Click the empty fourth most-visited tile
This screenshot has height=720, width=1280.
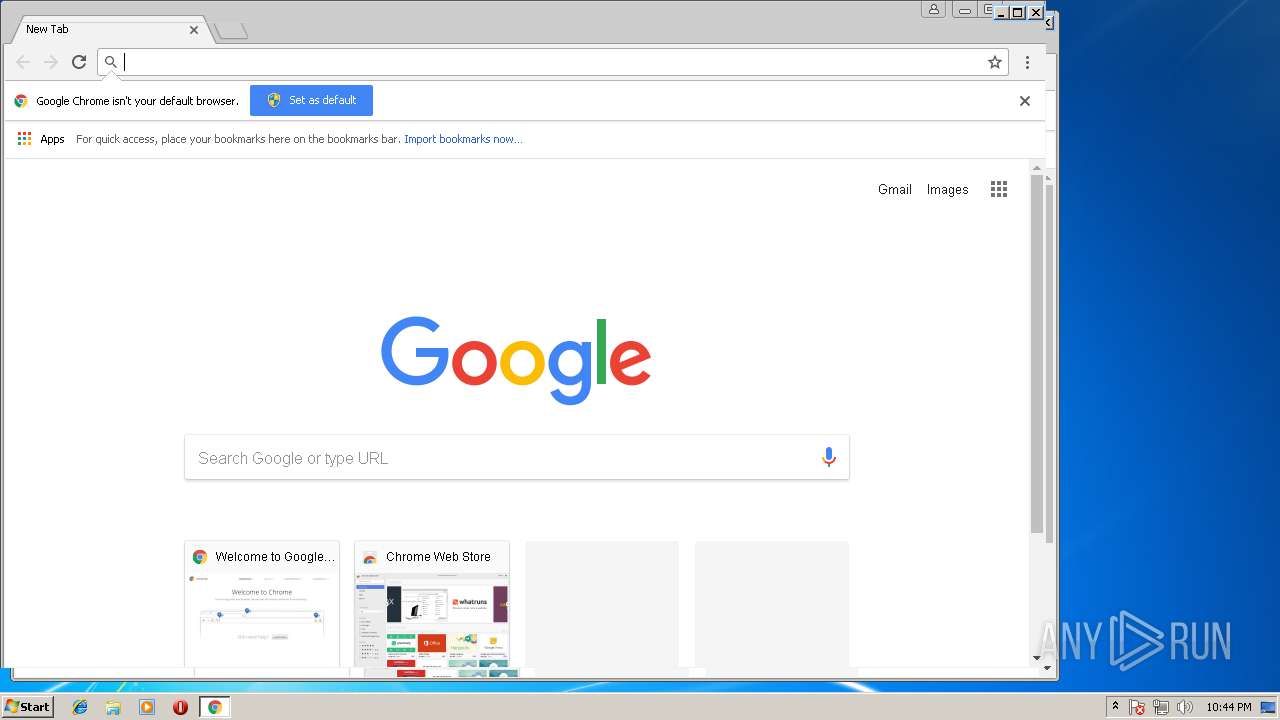(x=772, y=604)
